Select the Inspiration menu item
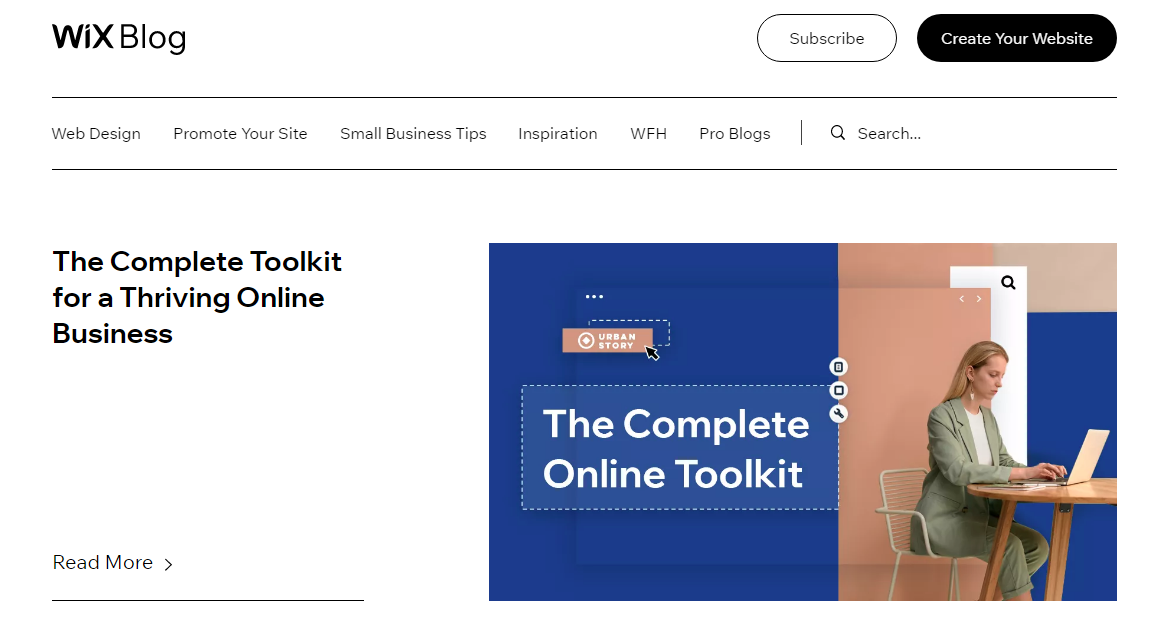This screenshot has height=640, width=1165. tap(558, 134)
